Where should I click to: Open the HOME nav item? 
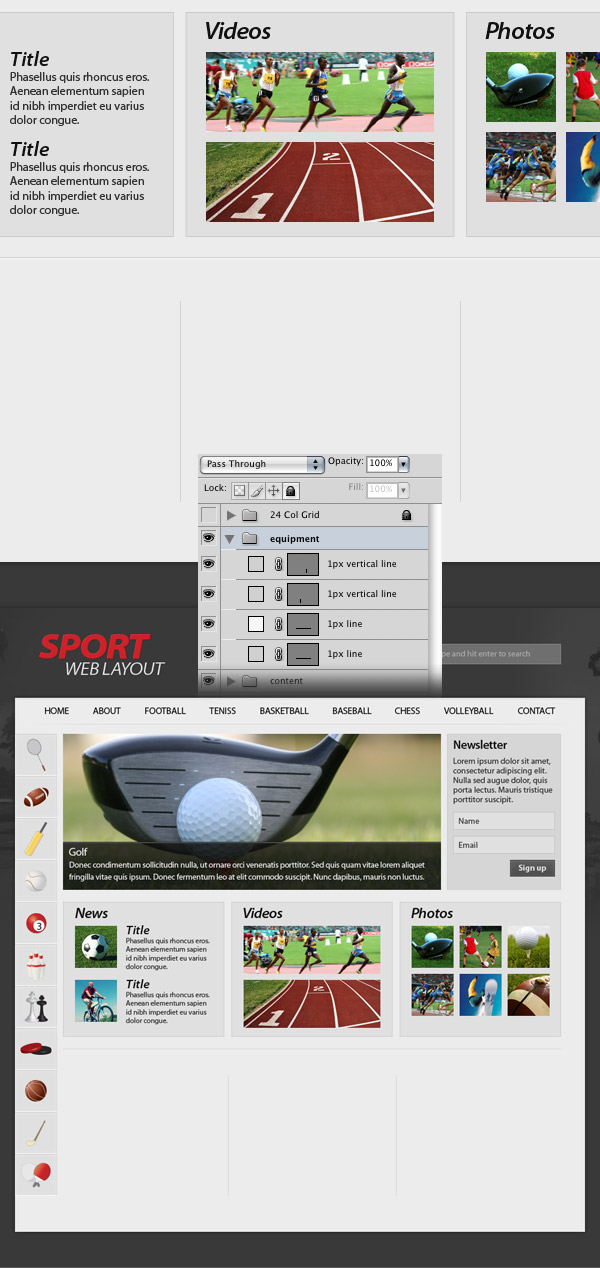point(57,711)
